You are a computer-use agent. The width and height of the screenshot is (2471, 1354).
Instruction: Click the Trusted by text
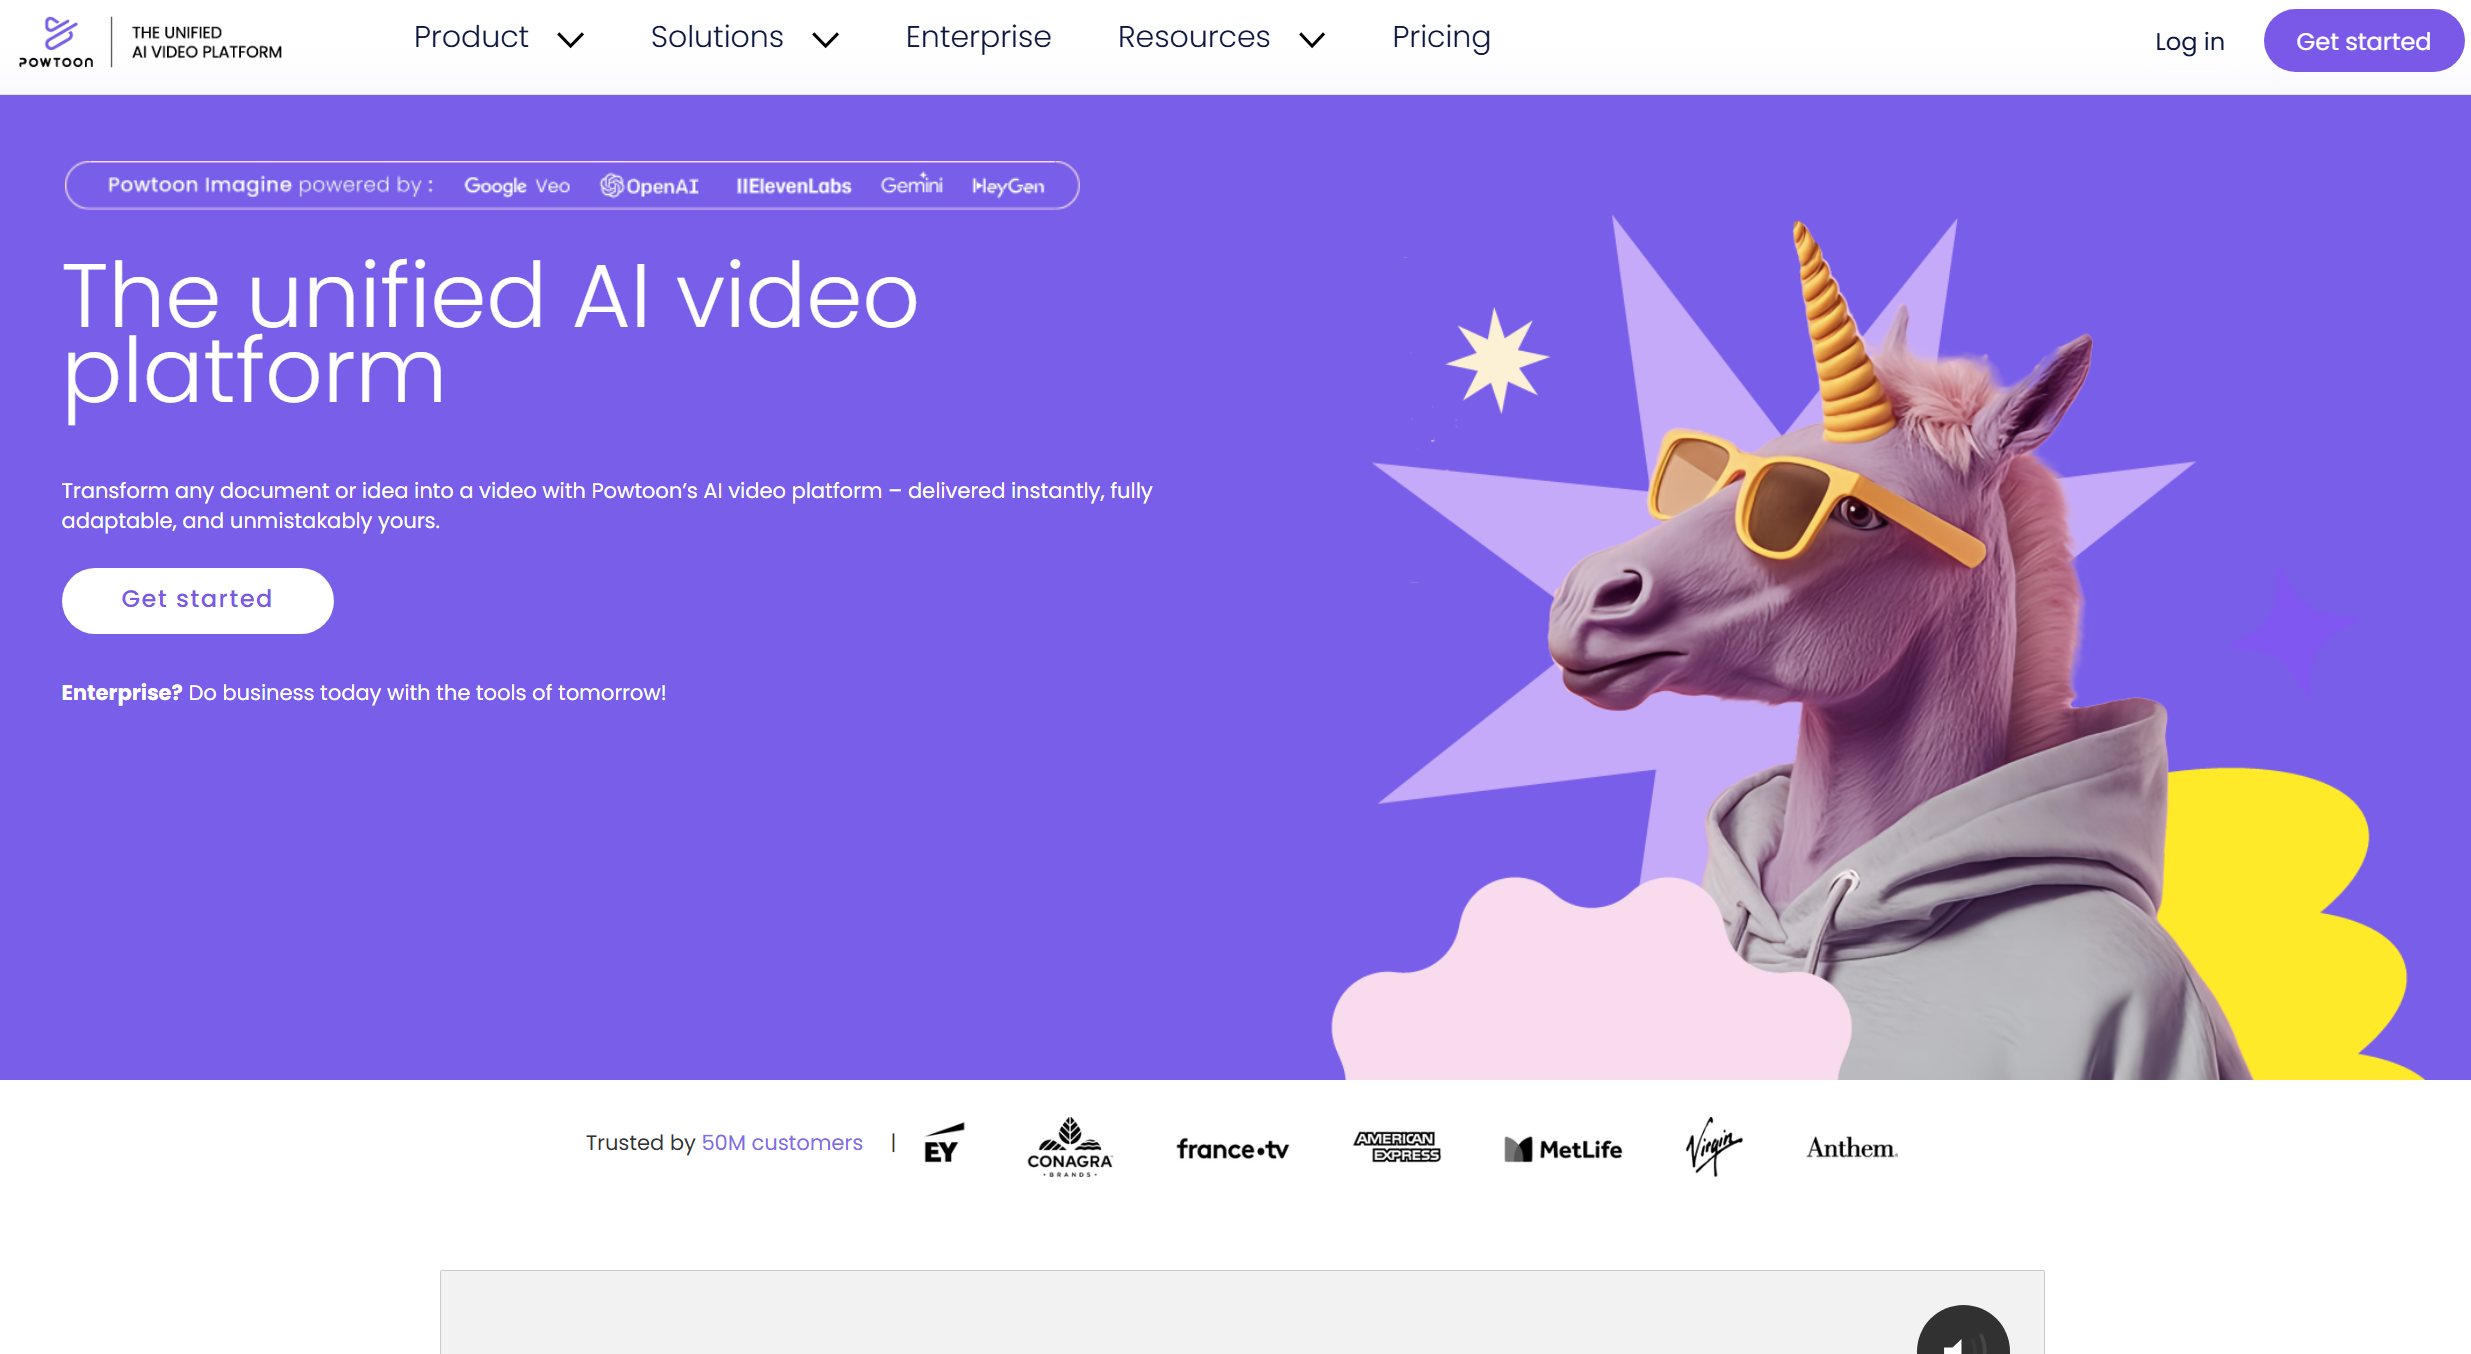(640, 1143)
